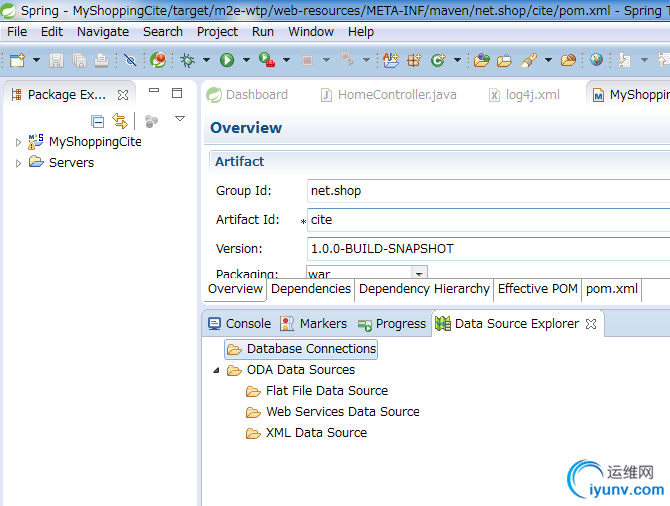
Task: Select the Servers folder
Action: [71, 162]
